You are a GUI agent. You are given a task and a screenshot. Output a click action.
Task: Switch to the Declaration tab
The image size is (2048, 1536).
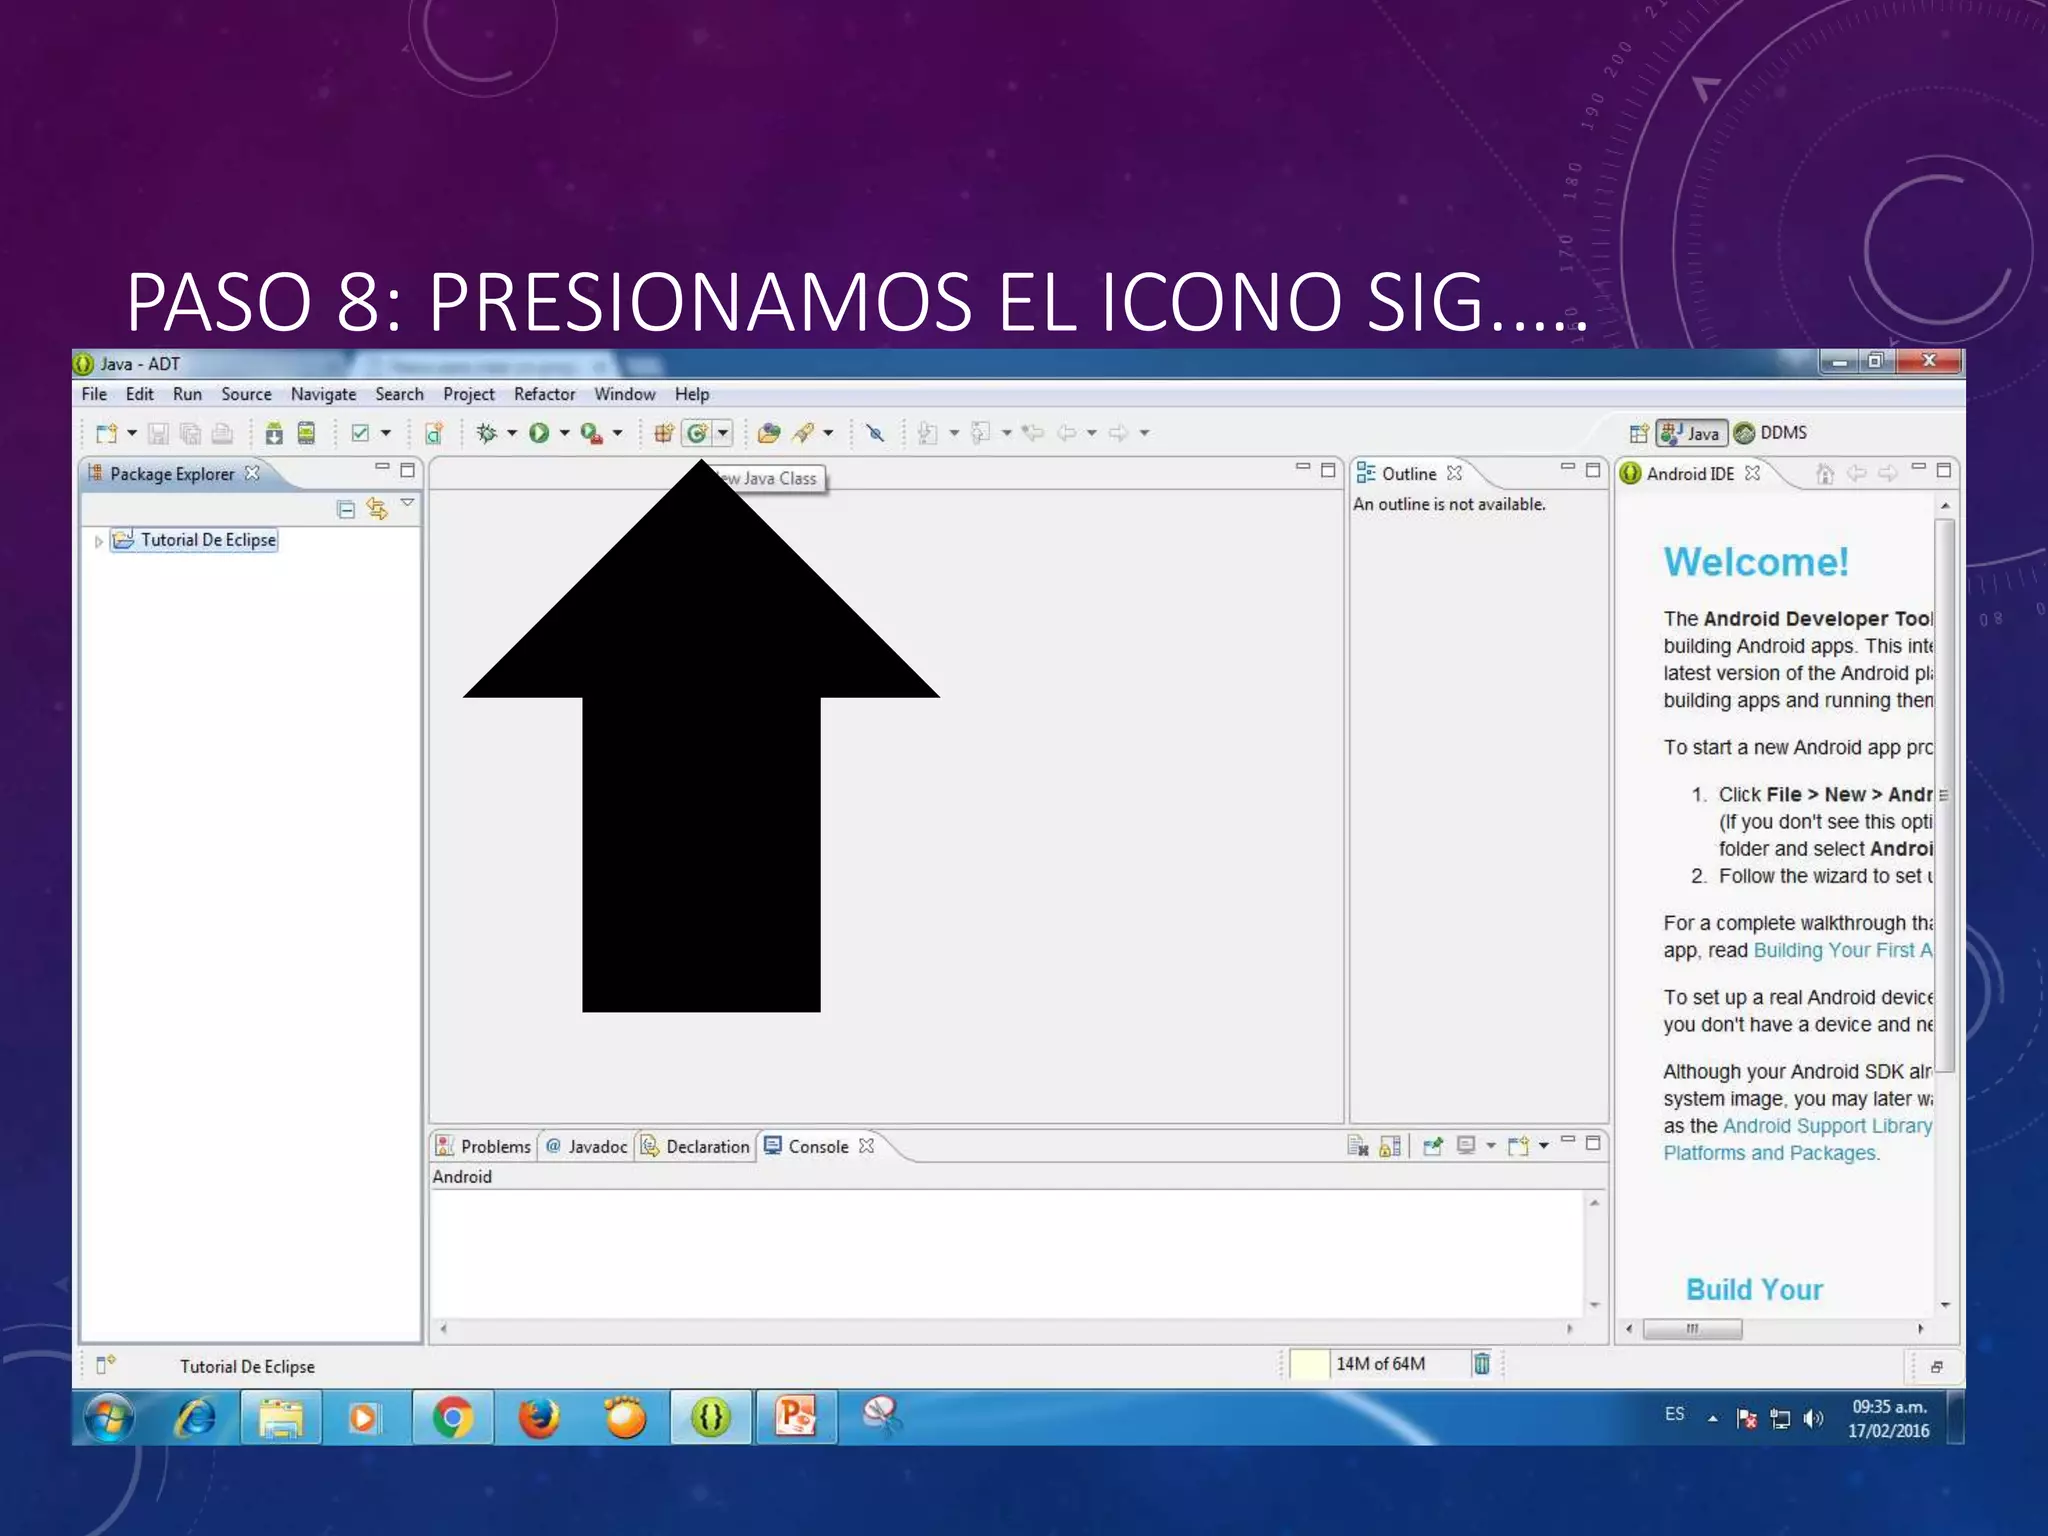click(696, 1146)
